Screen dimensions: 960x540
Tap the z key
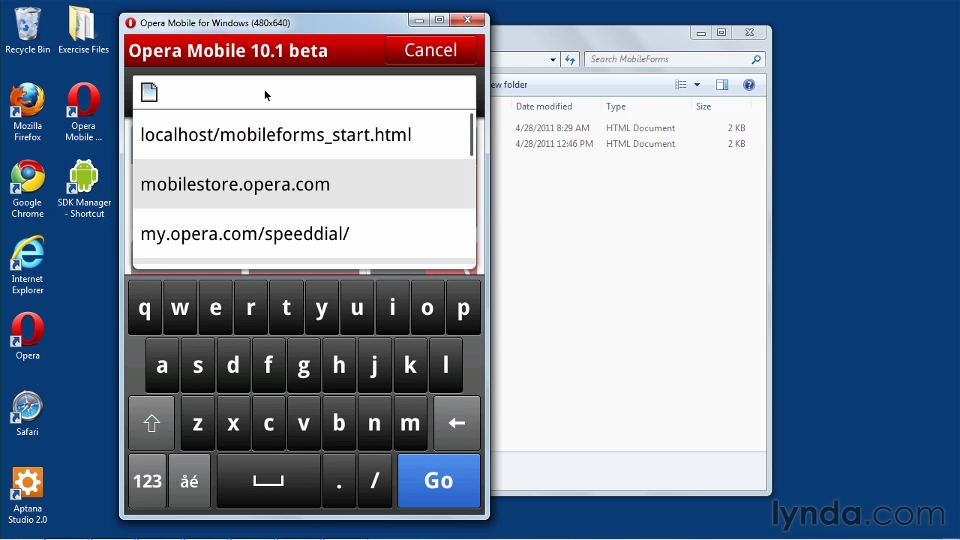click(x=198, y=423)
